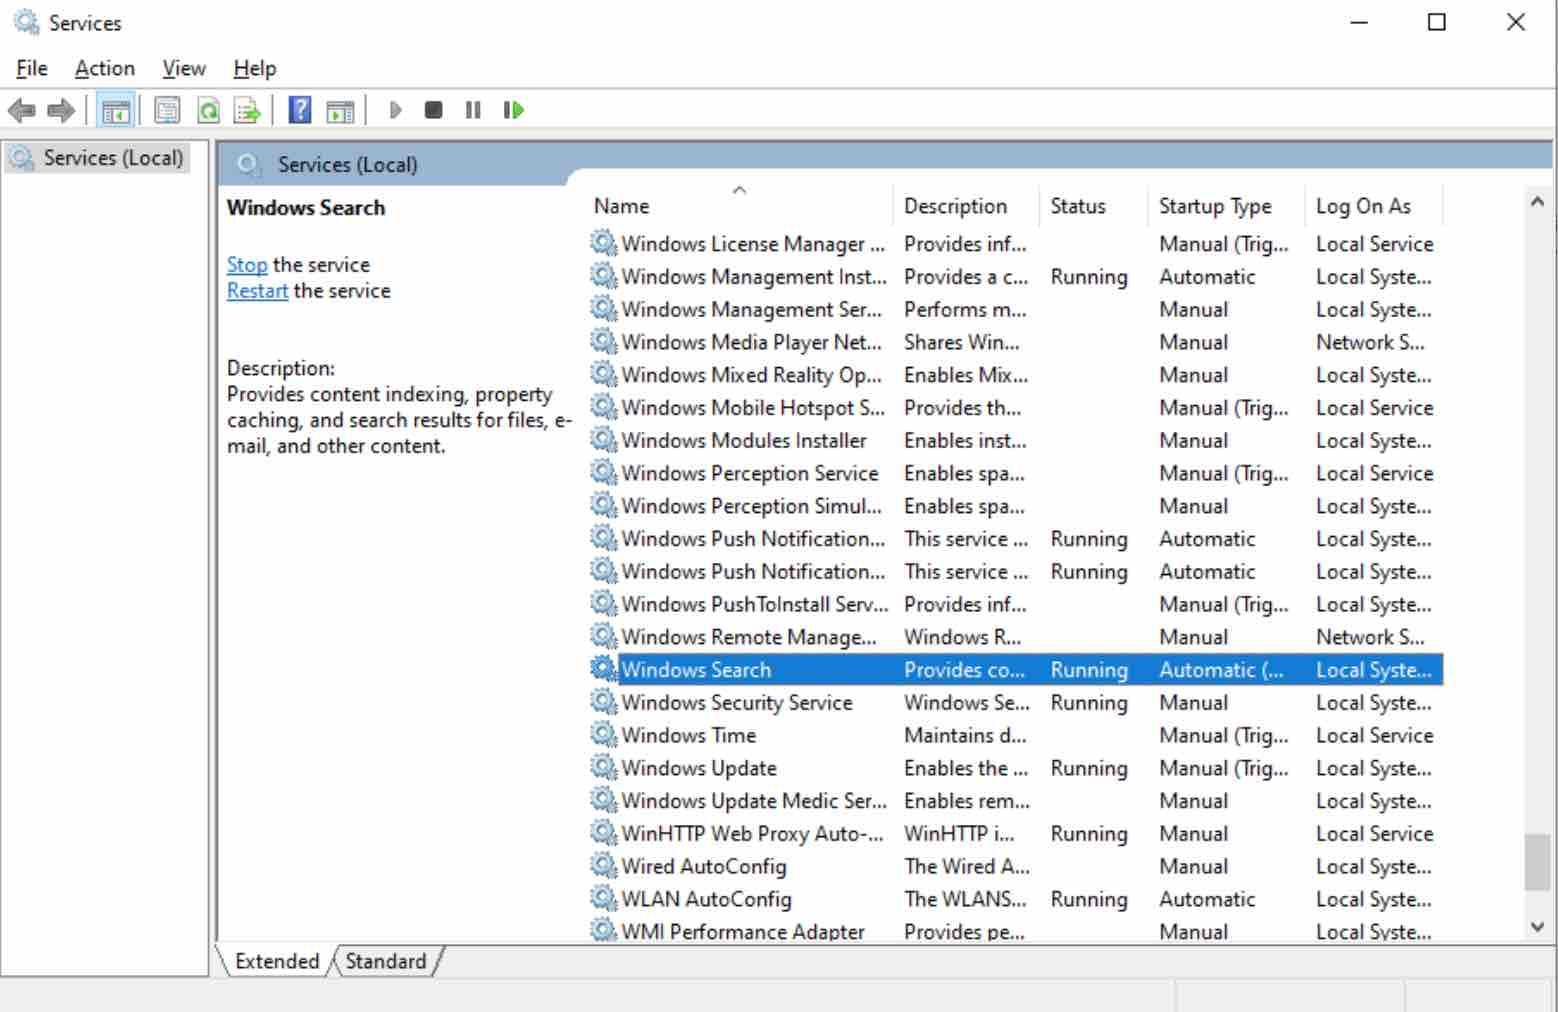Click gear icon beside Windows Modules Installer
This screenshot has height=1012, width=1558.
603,440
